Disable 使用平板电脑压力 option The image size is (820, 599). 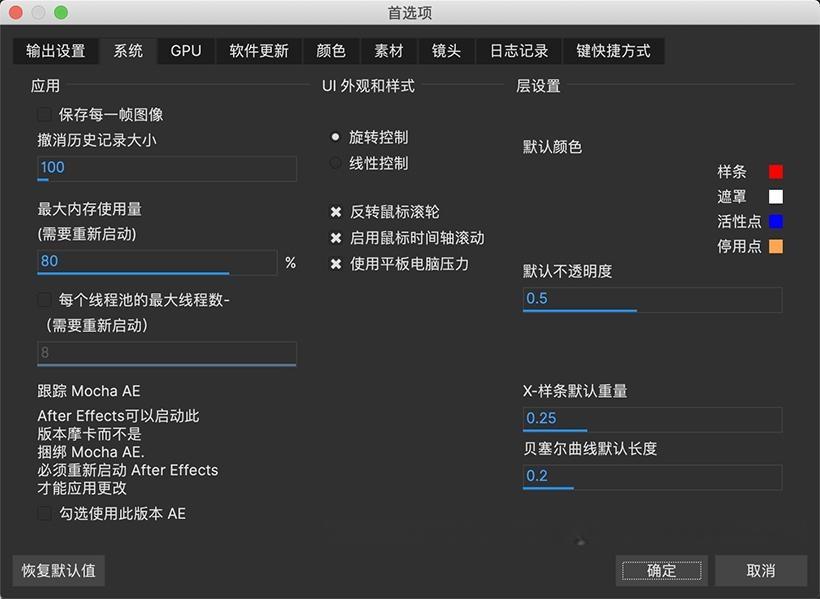pos(335,264)
